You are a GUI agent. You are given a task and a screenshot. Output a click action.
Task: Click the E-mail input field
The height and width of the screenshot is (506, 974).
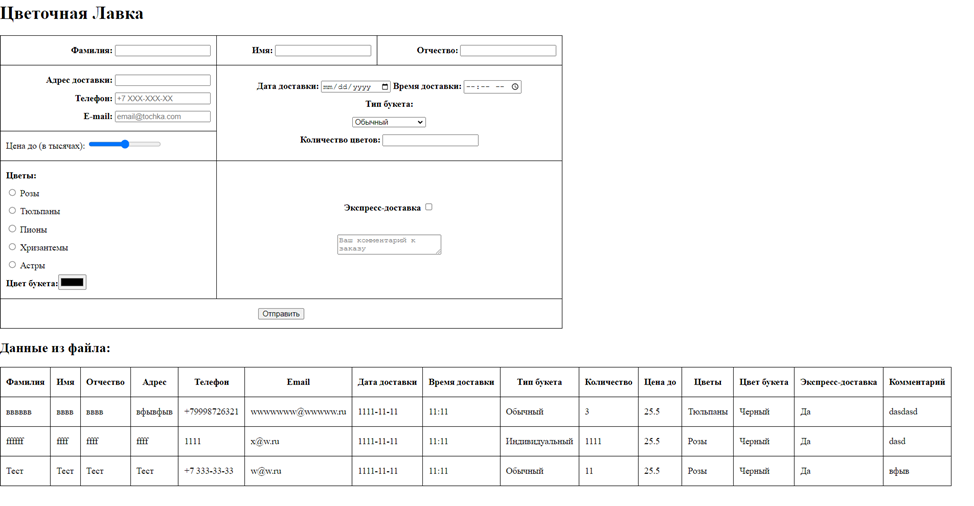pyautogui.click(x=163, y=116)
